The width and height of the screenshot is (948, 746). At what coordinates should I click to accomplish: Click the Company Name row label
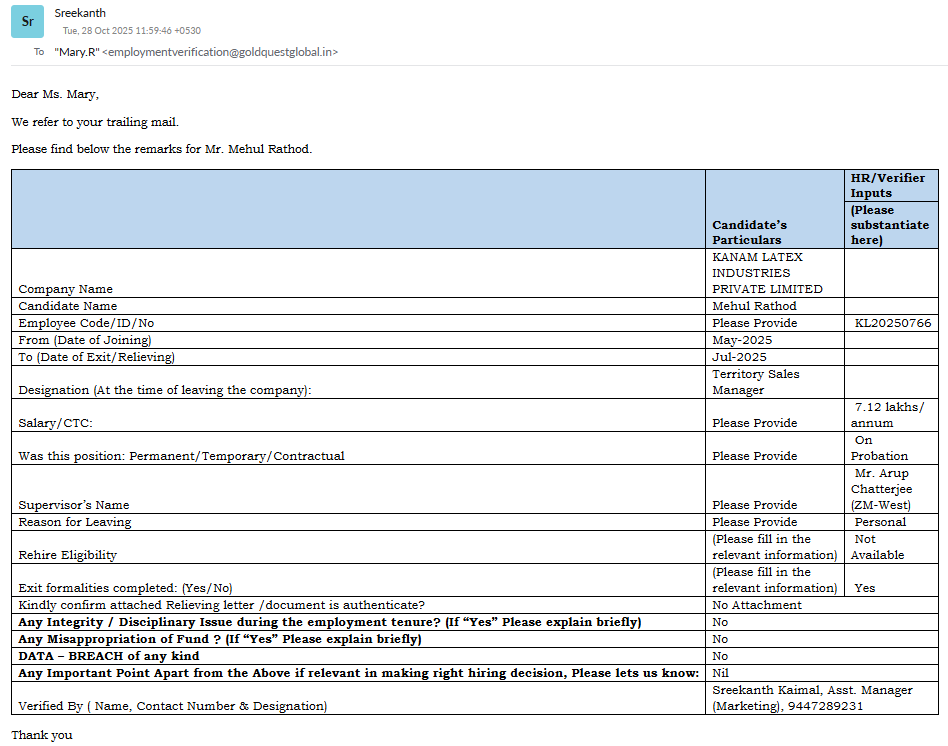(x=65, y=289)
